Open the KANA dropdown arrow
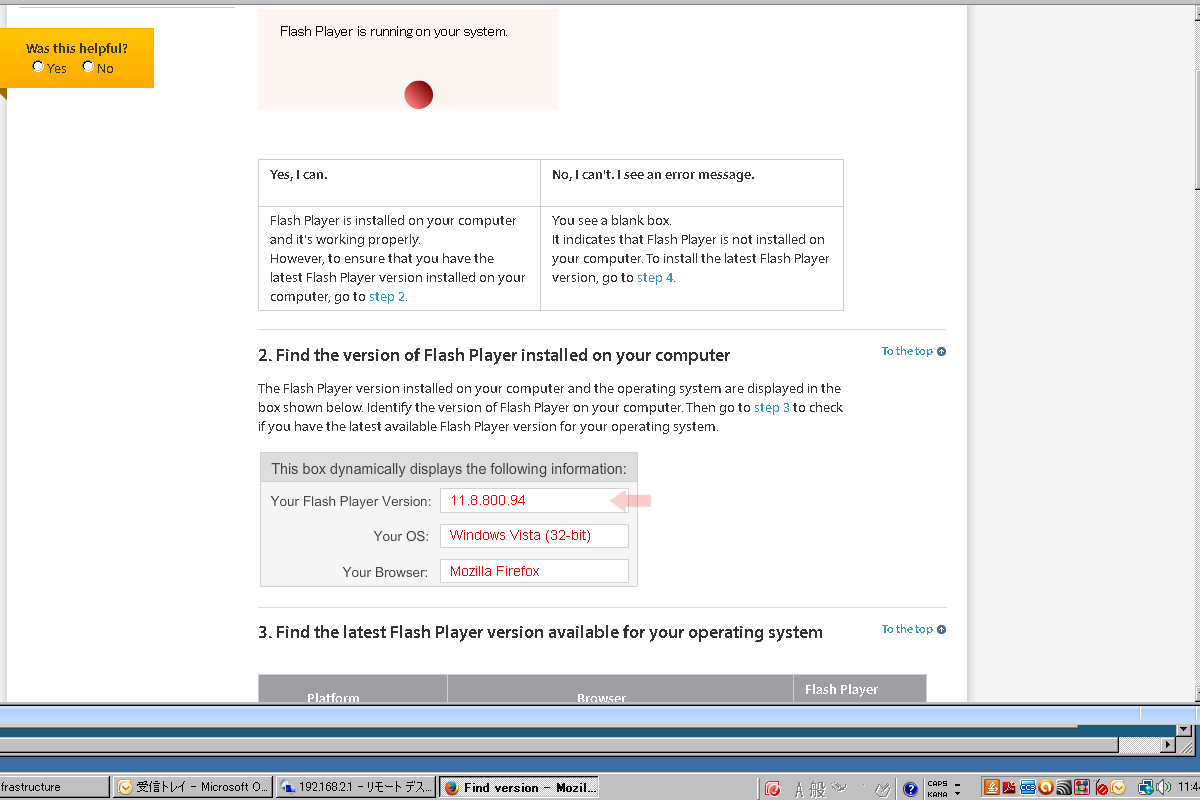Screen dimensions: 1200x800 [956, 794]
